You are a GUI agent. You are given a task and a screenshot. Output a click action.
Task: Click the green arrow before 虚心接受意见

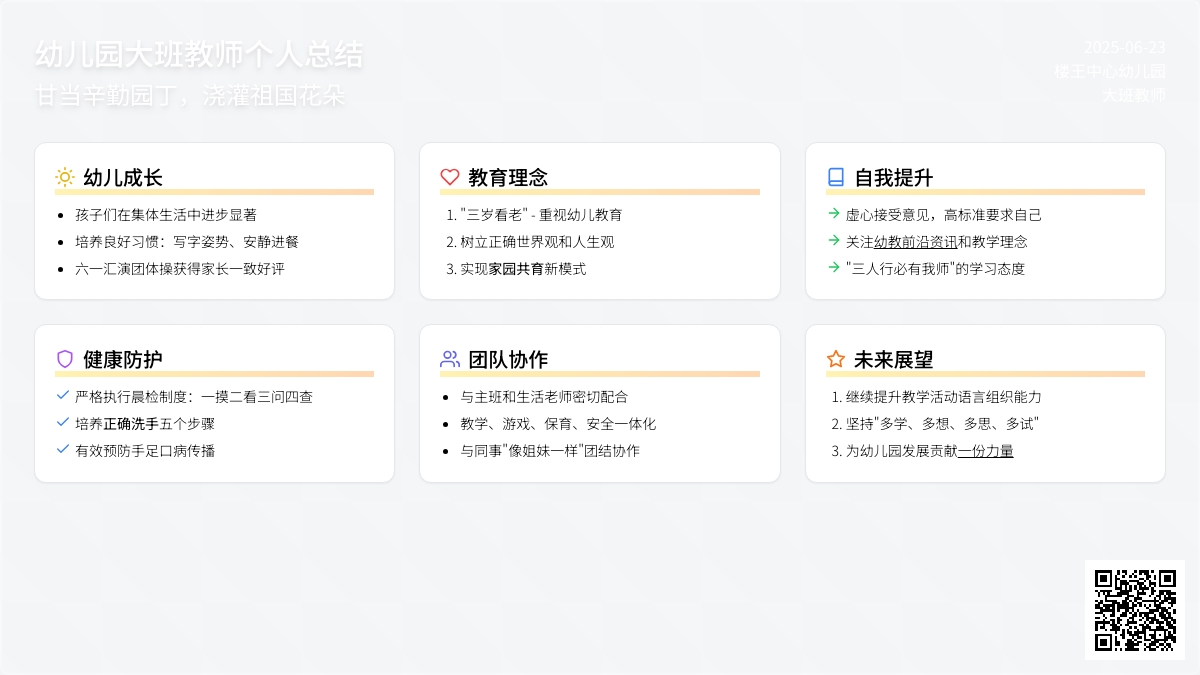coord(834,213)
